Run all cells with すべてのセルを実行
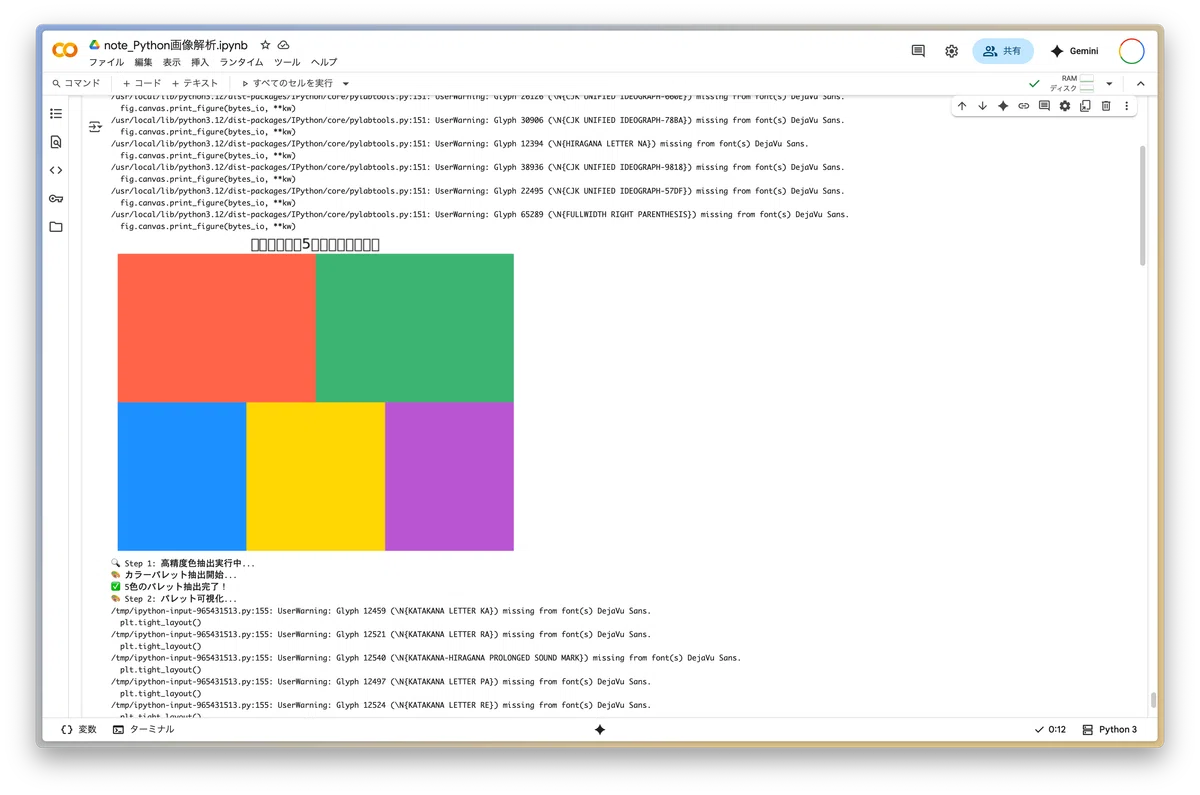 [287, 83]
